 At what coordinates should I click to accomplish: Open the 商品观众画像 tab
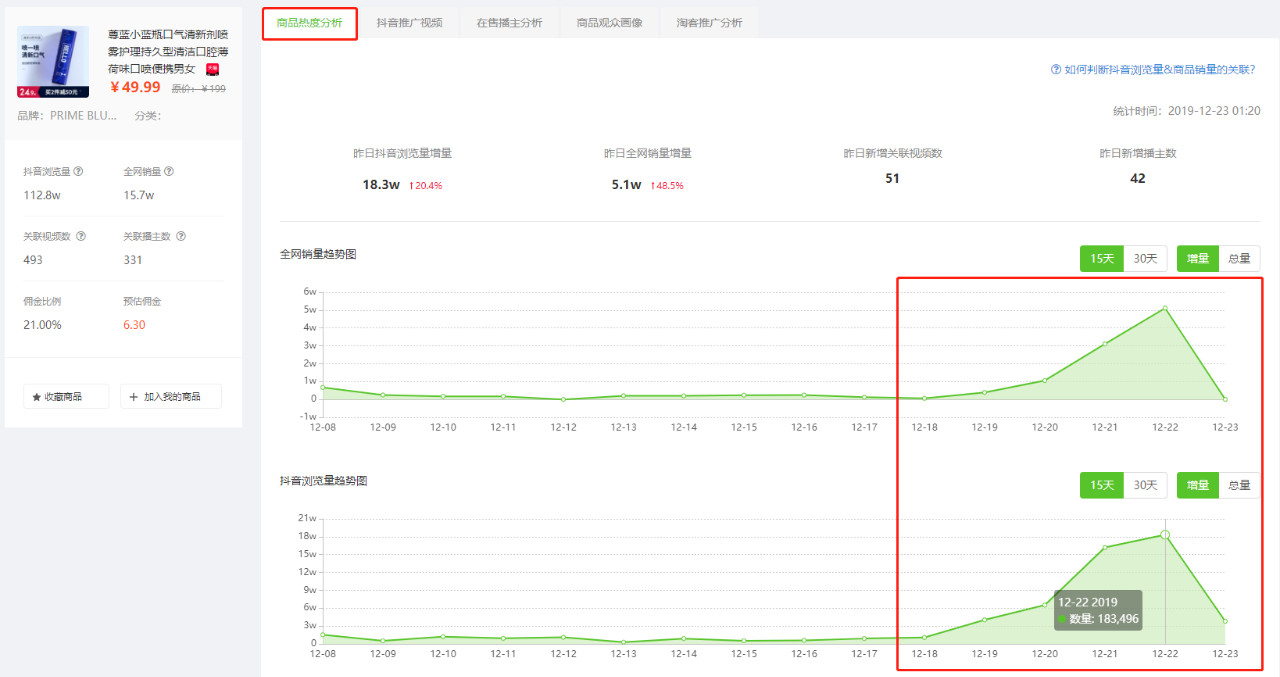pyautogui.click(x=609, y=23)
